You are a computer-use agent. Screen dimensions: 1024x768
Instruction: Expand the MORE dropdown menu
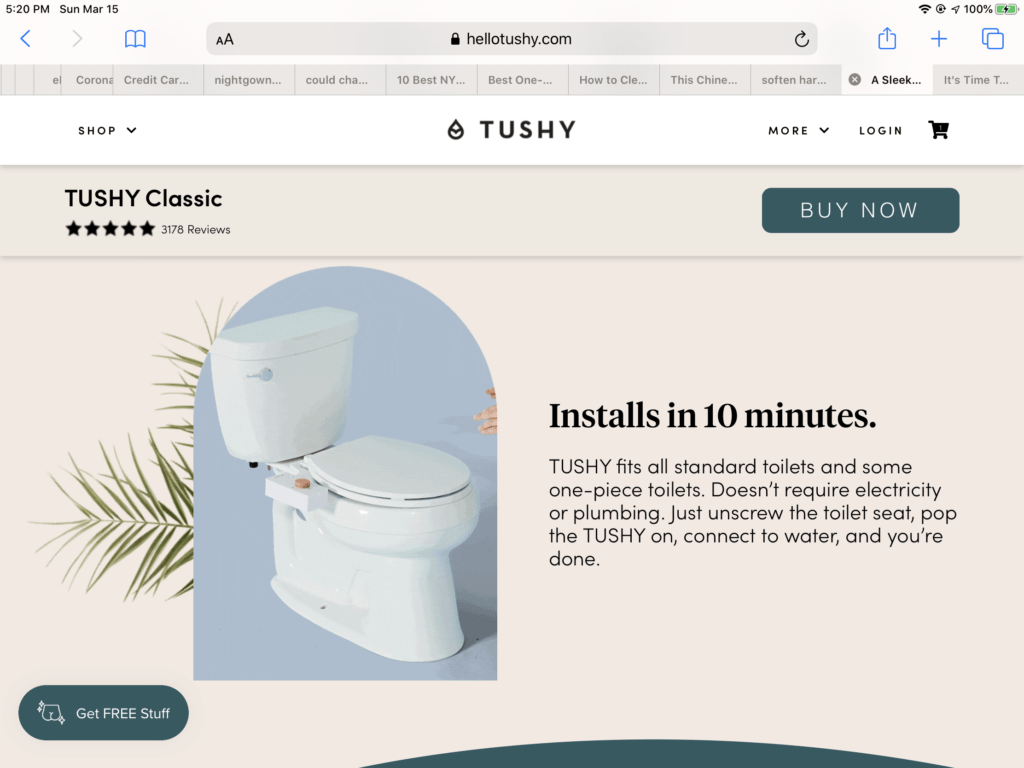pos(799,131)
